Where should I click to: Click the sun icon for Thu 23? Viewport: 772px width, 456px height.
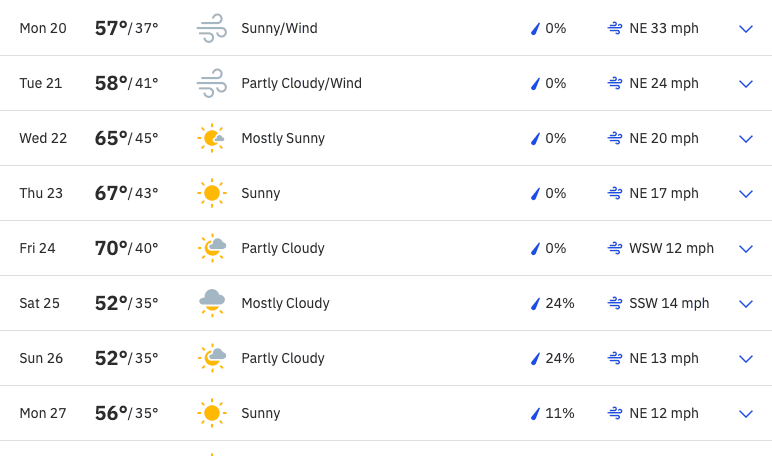(212, 193)
